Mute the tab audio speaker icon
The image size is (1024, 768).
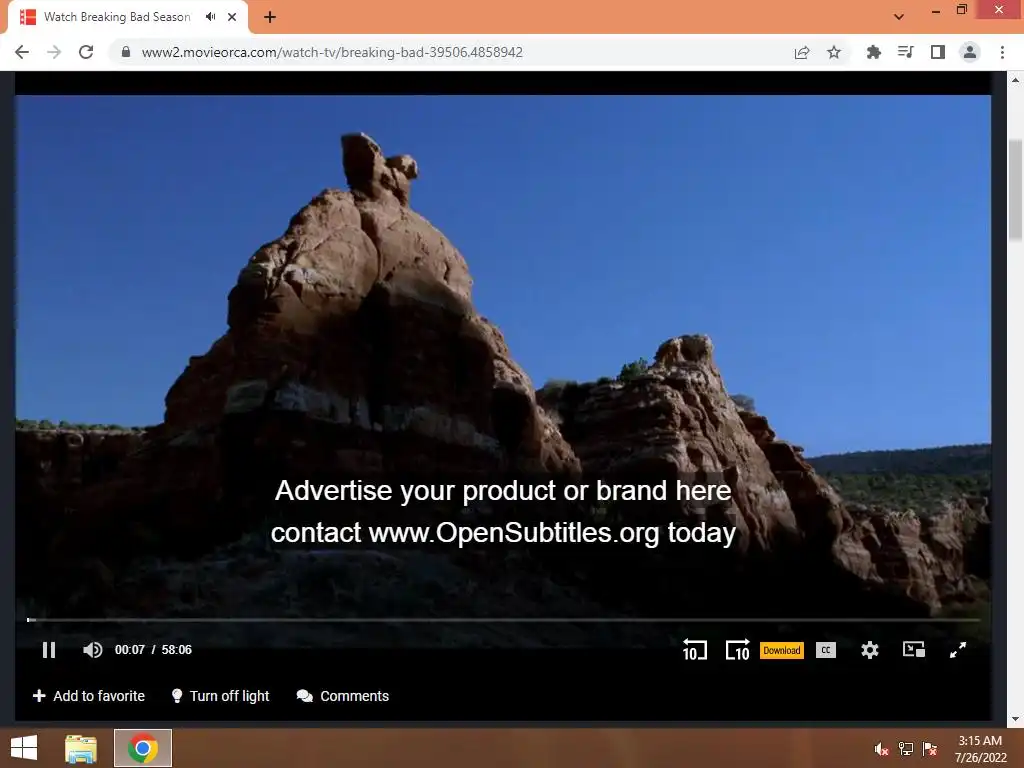(210, 17)
